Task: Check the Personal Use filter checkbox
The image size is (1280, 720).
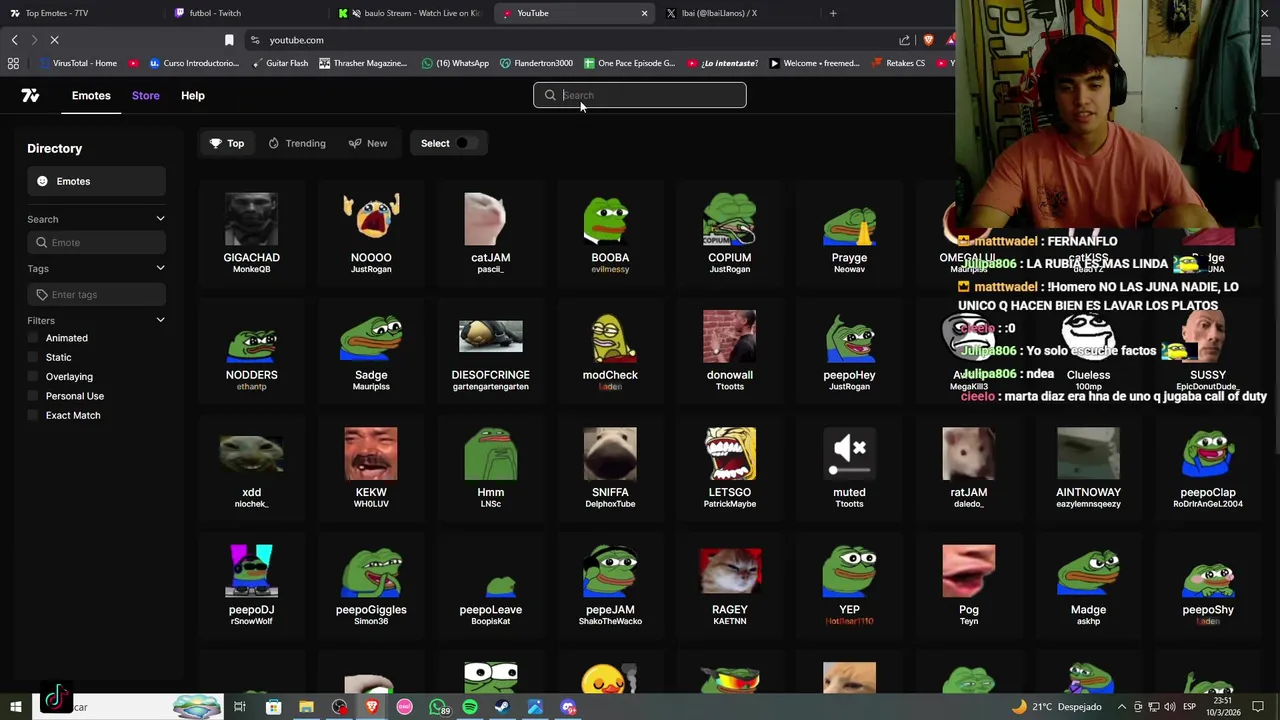Action: point(33,396)
